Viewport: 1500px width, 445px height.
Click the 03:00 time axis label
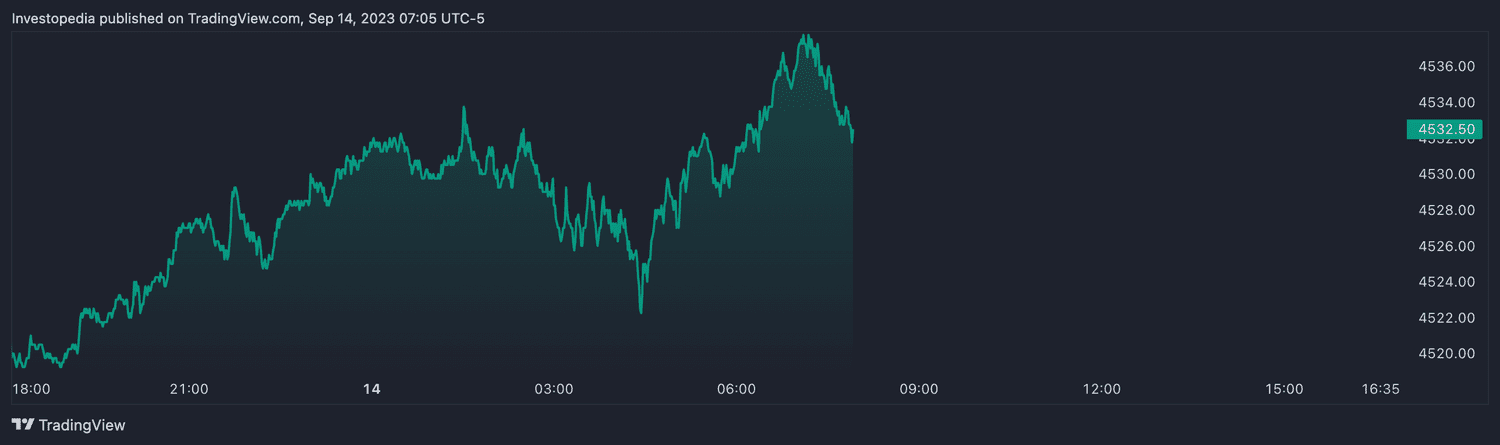[554, 389]
